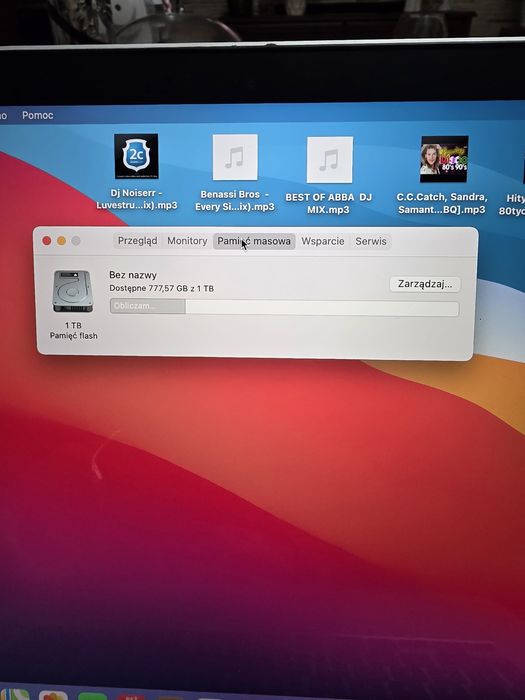Switch to the Przegląd tab

click(x=138, y=241)
